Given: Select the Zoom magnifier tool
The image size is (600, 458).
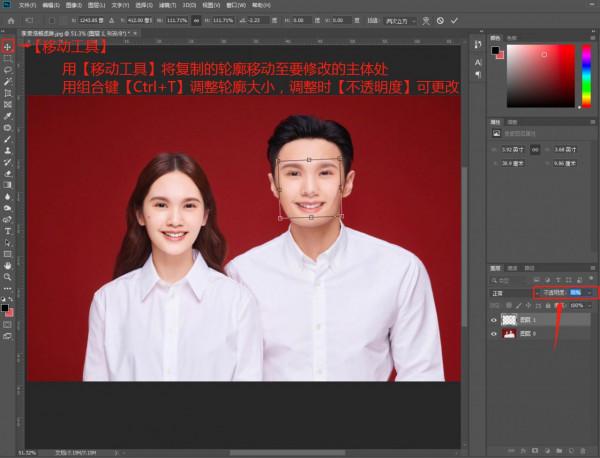Looking at the screenshot, I should (x=8, y=278).
